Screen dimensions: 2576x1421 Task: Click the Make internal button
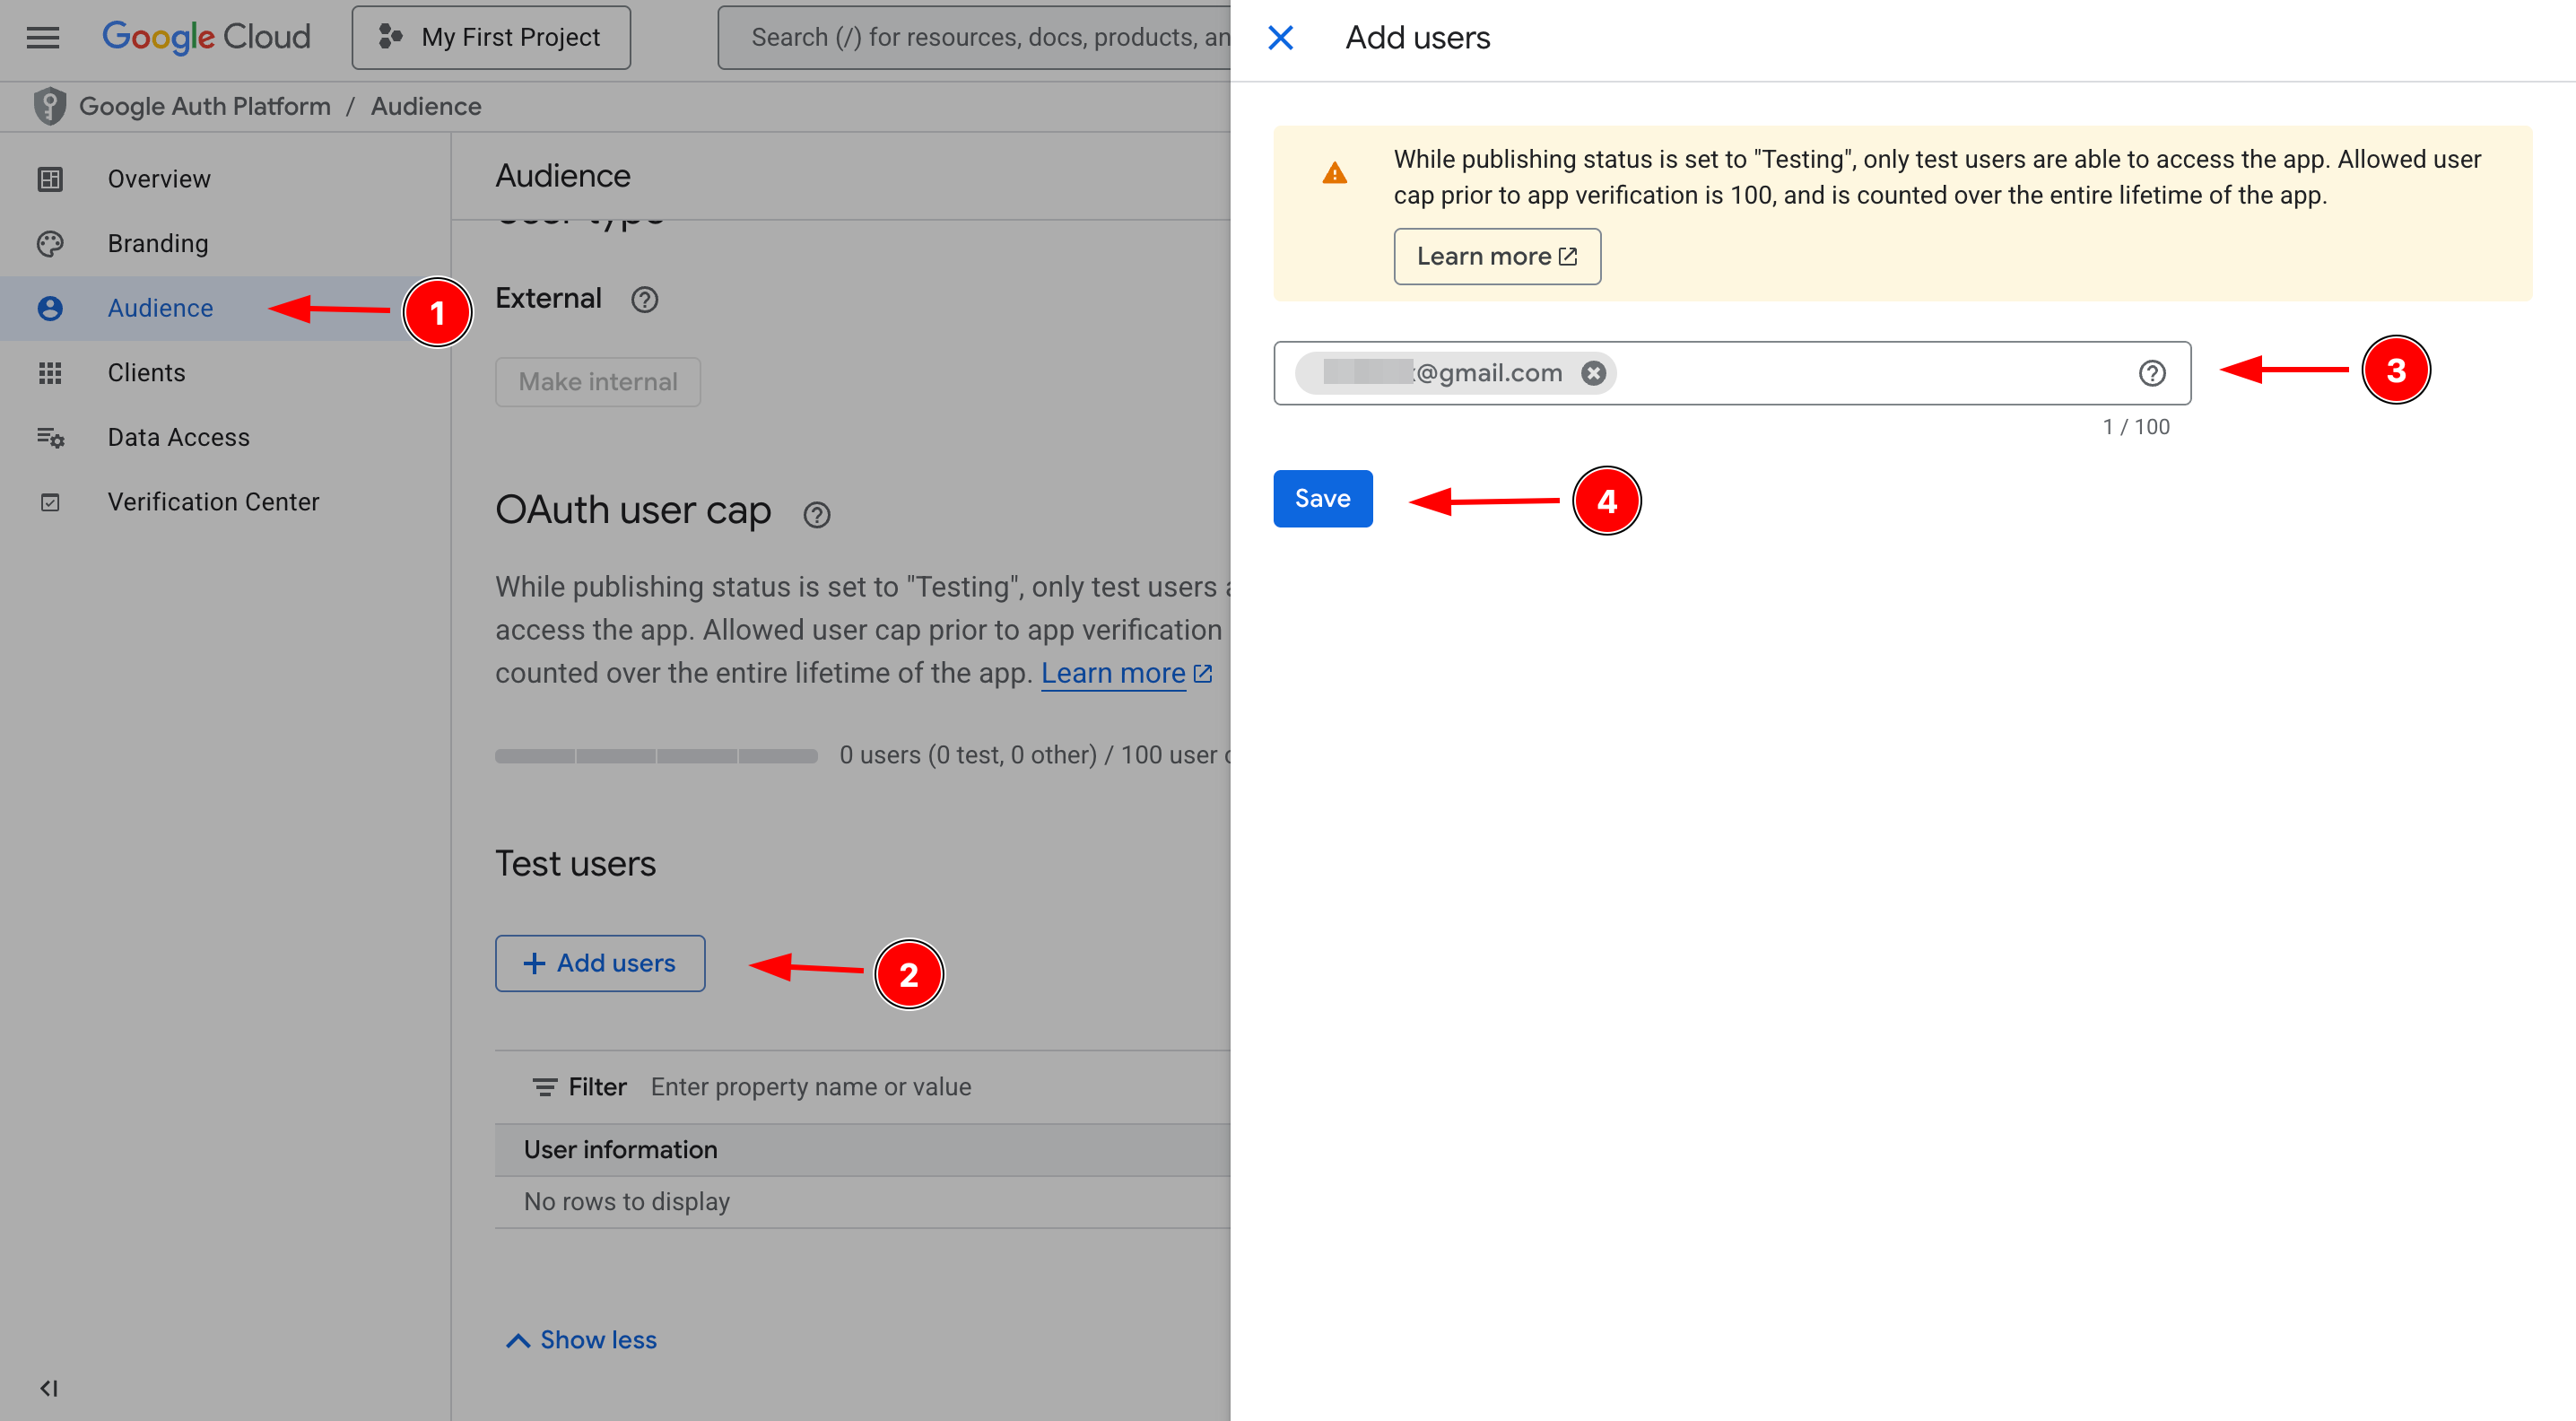[x=598, y=382]
